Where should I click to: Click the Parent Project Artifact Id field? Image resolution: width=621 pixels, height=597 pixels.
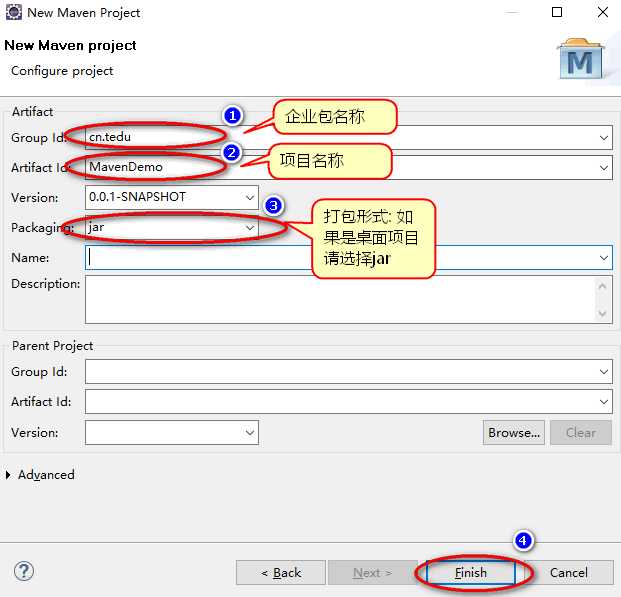tap(349, 402)
